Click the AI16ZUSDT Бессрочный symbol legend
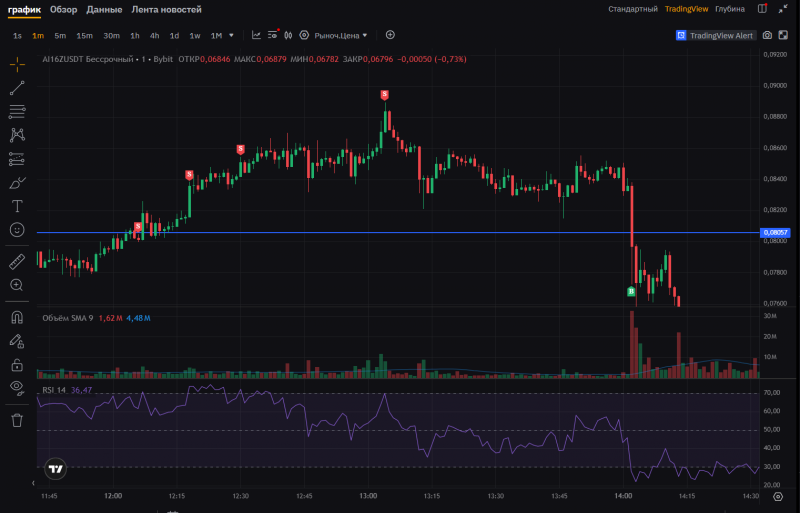 point(107,59)
